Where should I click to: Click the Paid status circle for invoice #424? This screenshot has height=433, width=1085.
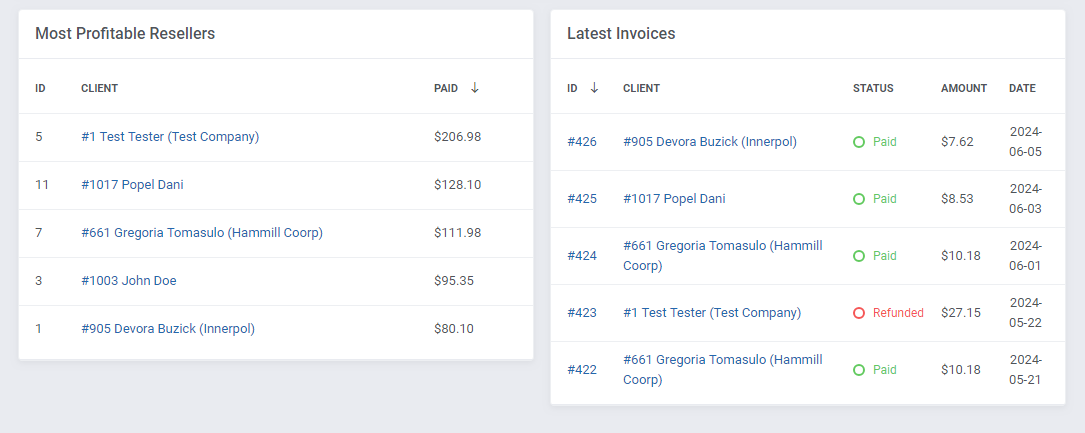tap(859, 256)
